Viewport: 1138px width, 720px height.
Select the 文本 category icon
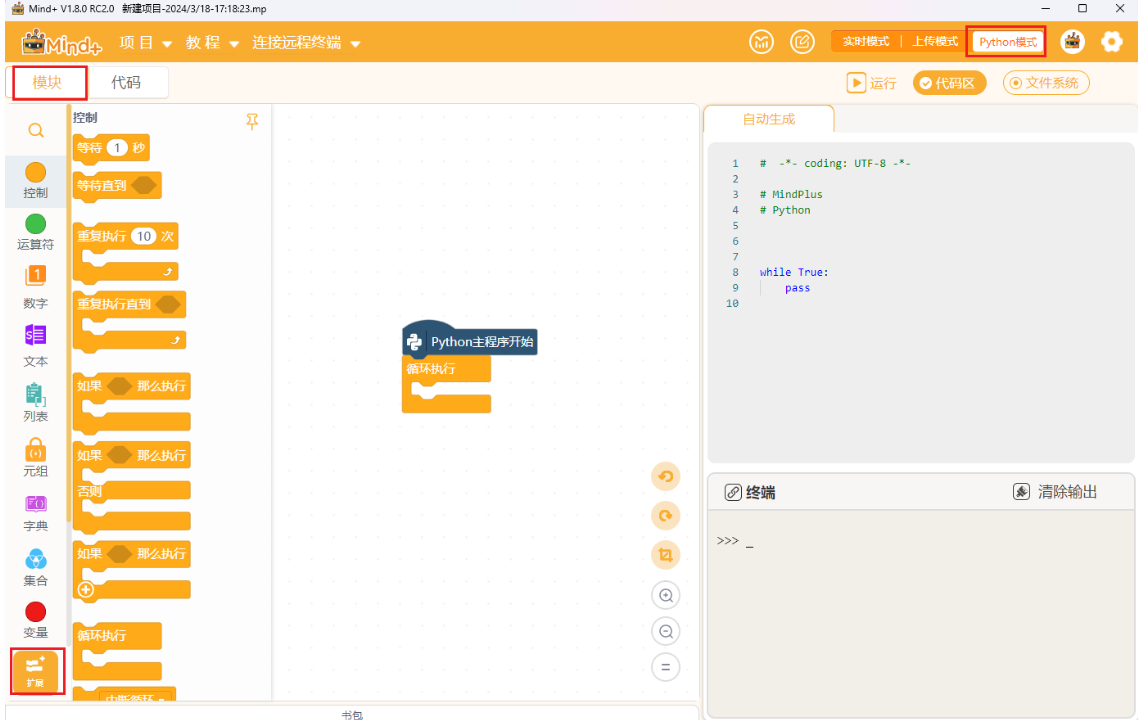(36, 335)
